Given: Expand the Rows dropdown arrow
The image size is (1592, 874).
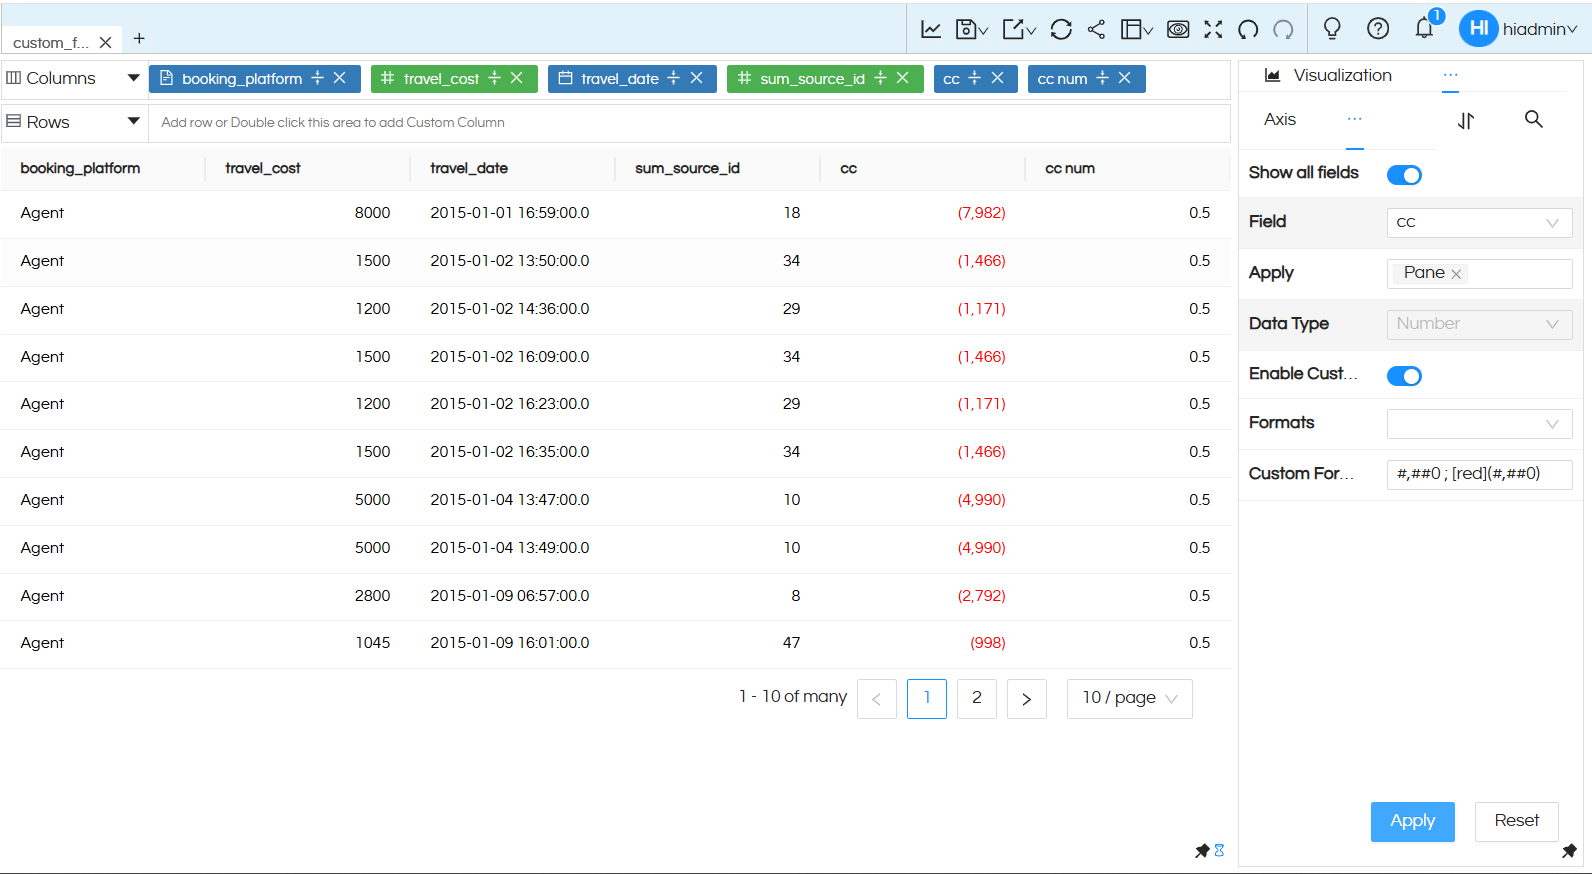Looking at the screenshot, I should pos(133,121).
